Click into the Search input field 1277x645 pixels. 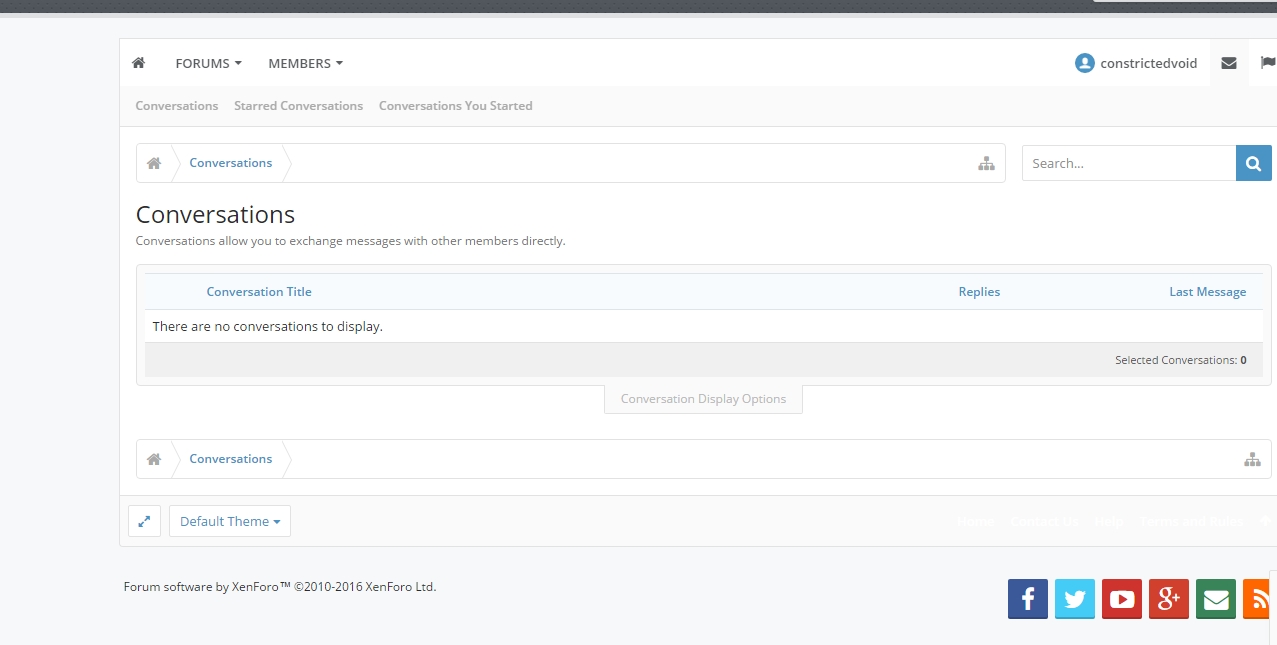[1128, 163]
